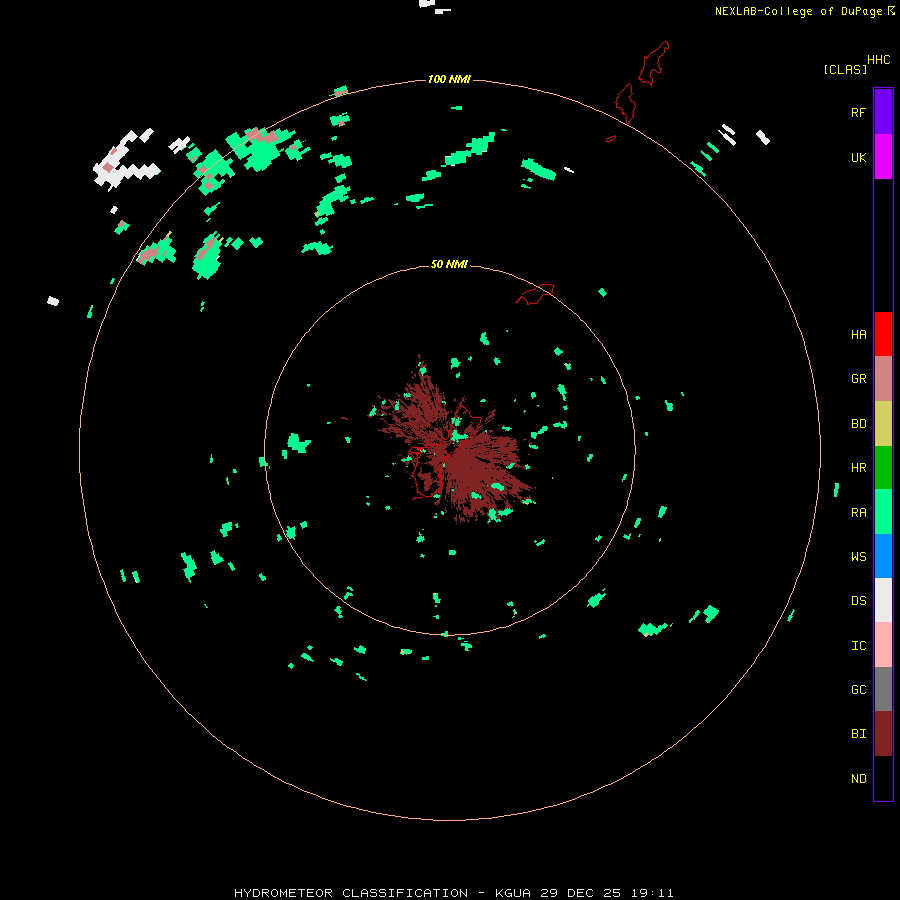
Task: Click the 50 NMI range ring label
Action: tap(449, 264)
